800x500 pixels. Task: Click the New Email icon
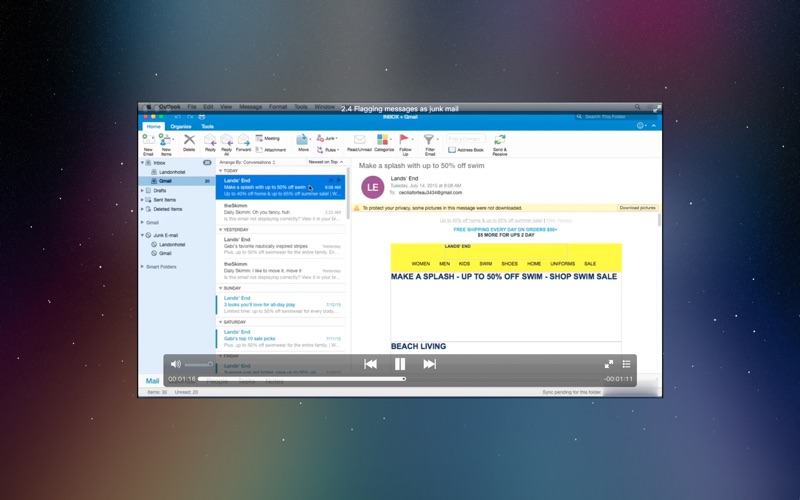click(x=148, y=140)
